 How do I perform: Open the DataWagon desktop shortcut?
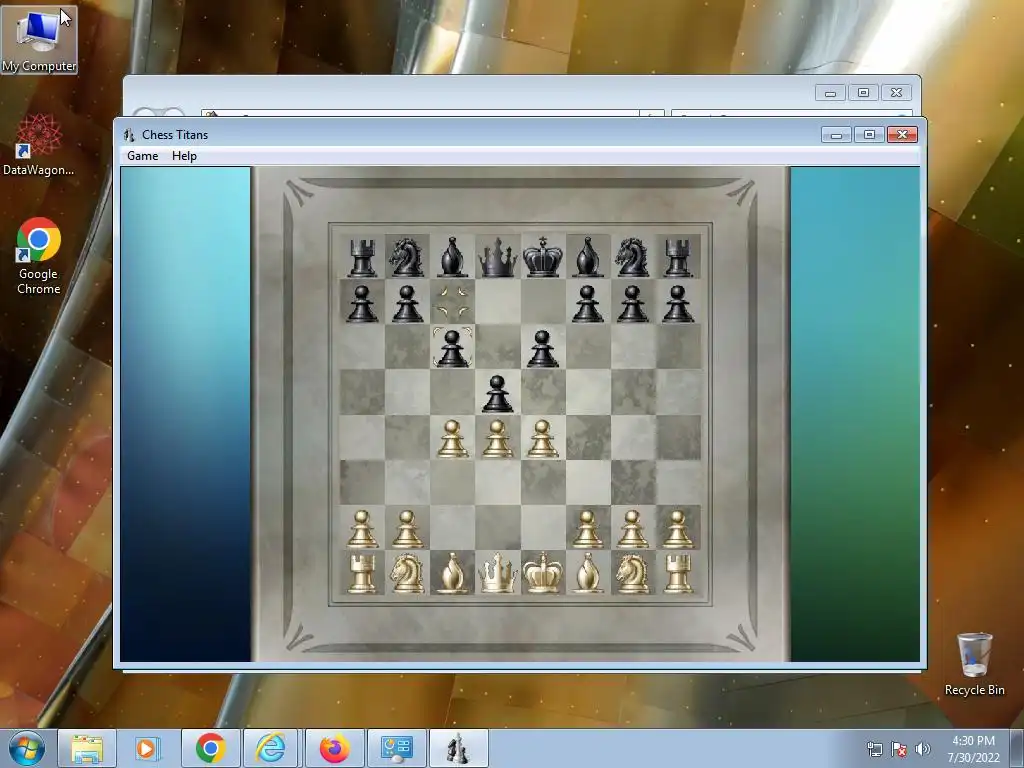[39, 145]
